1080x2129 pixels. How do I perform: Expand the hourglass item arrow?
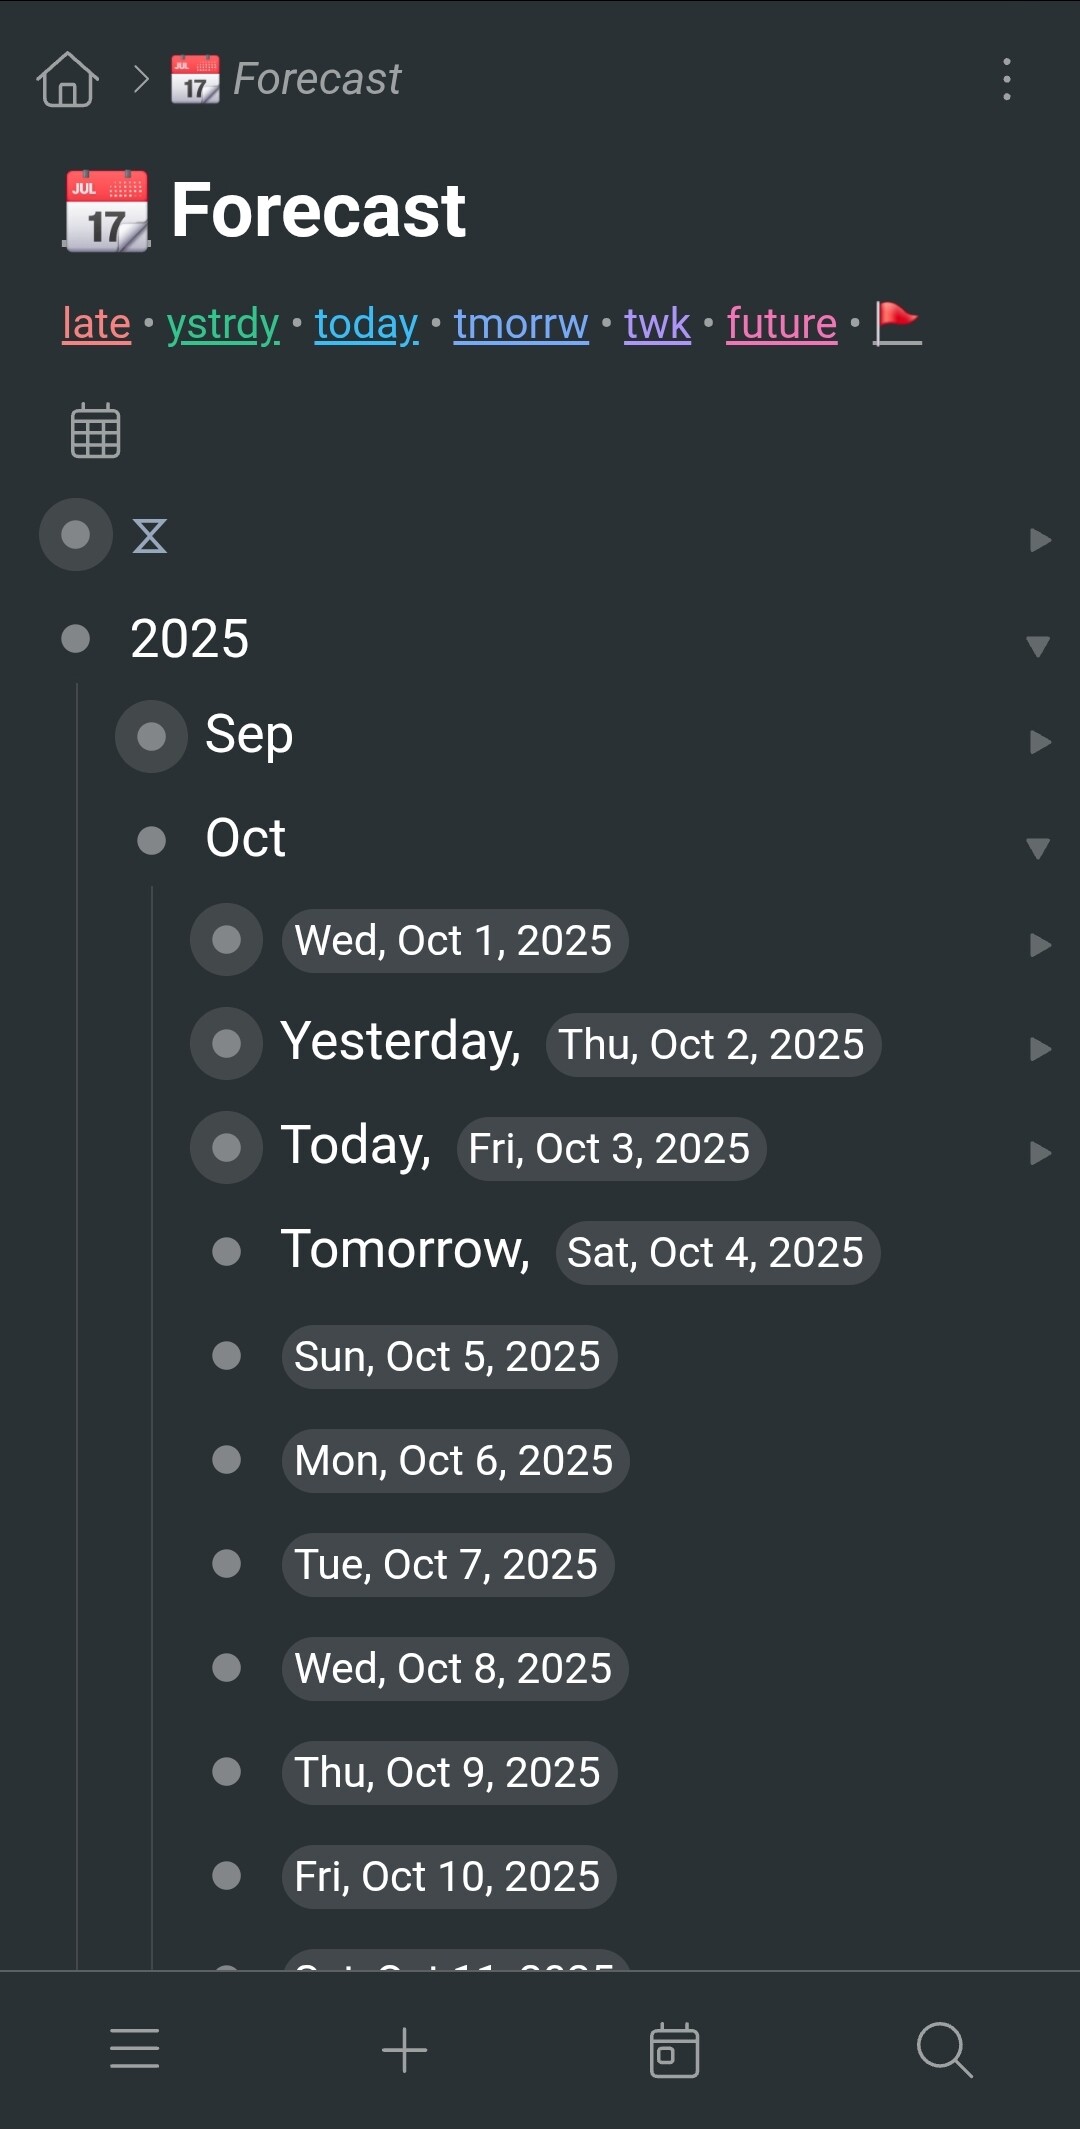click(x=1040, y=540)
